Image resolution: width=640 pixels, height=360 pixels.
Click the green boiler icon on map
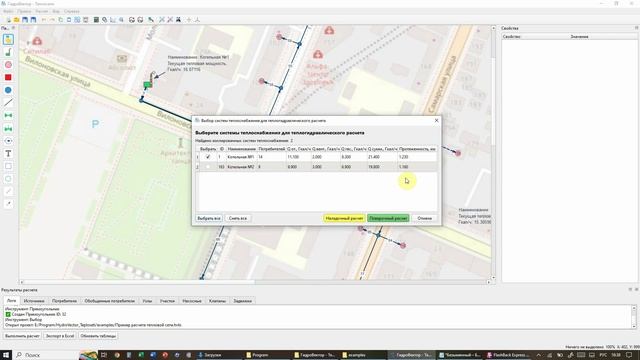pyautogui.click(x=147, y=84)
